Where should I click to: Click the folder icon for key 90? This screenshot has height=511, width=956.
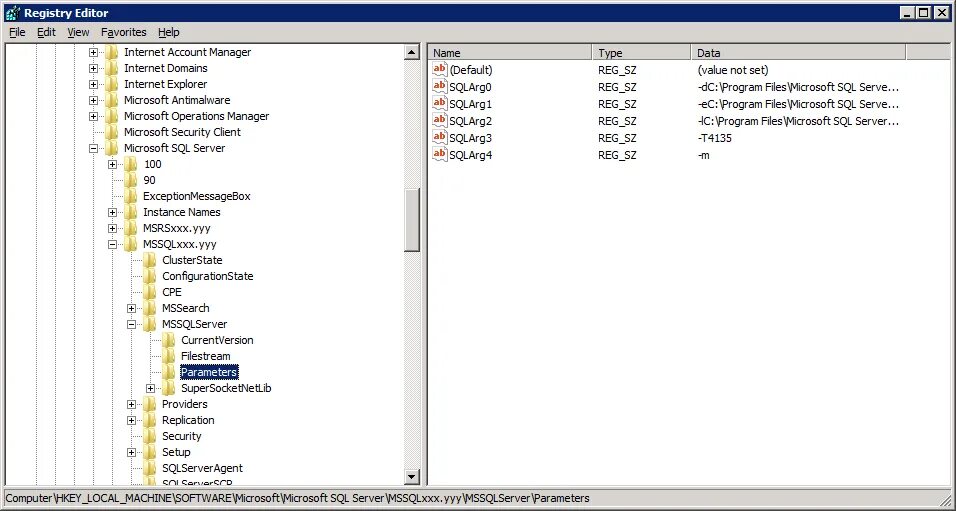pyautogui.click(x=131, y=180)
